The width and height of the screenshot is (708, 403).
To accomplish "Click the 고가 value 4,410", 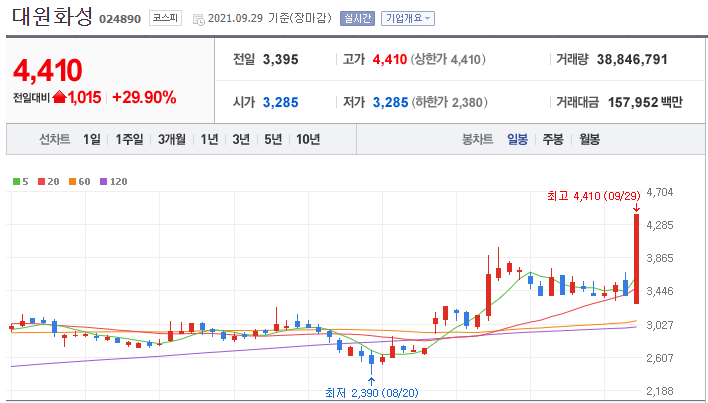I will [390, 60].
